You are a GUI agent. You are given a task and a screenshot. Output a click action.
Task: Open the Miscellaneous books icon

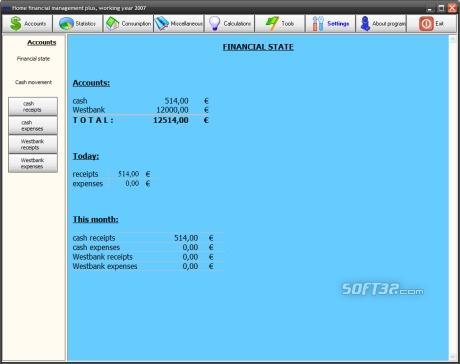162,24
